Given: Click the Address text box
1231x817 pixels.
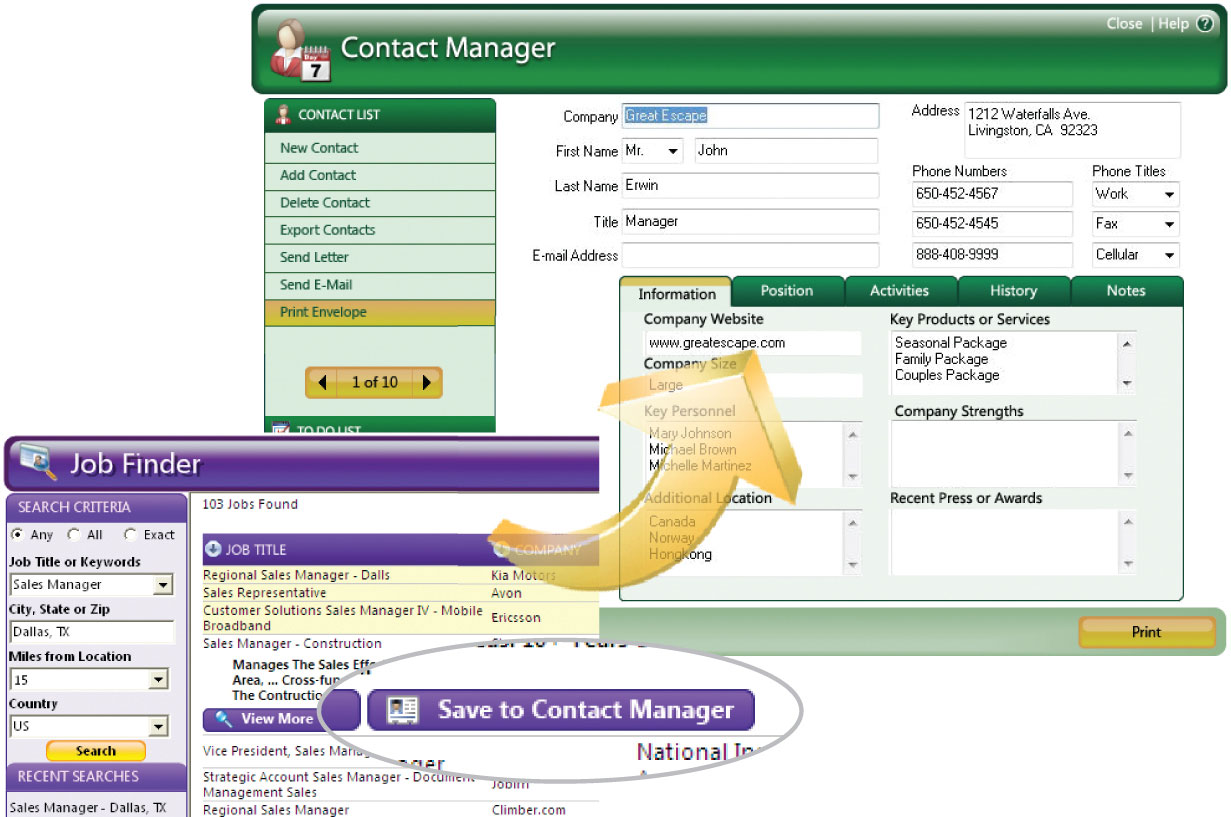Looking at the screenshot, I should pyautogui.click(x=1071, y=130).
